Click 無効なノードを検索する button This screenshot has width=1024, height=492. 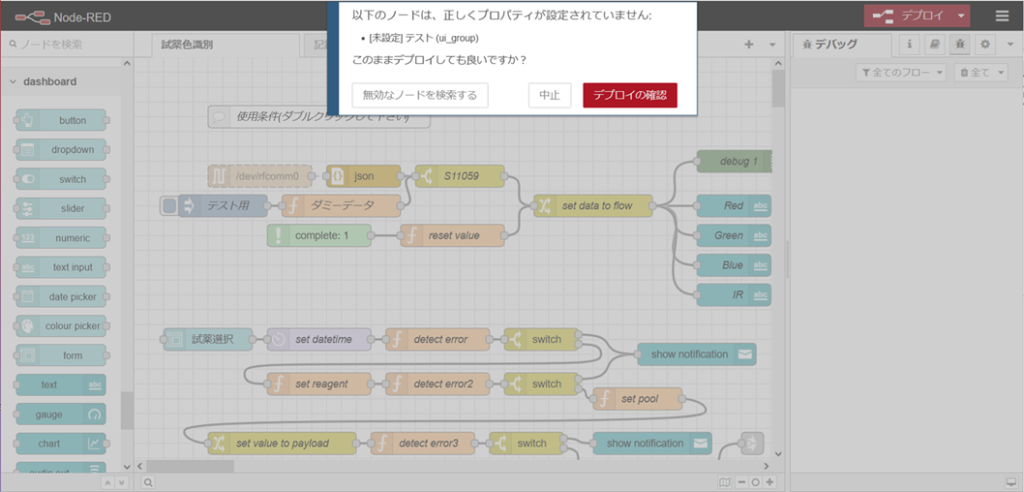420,95
